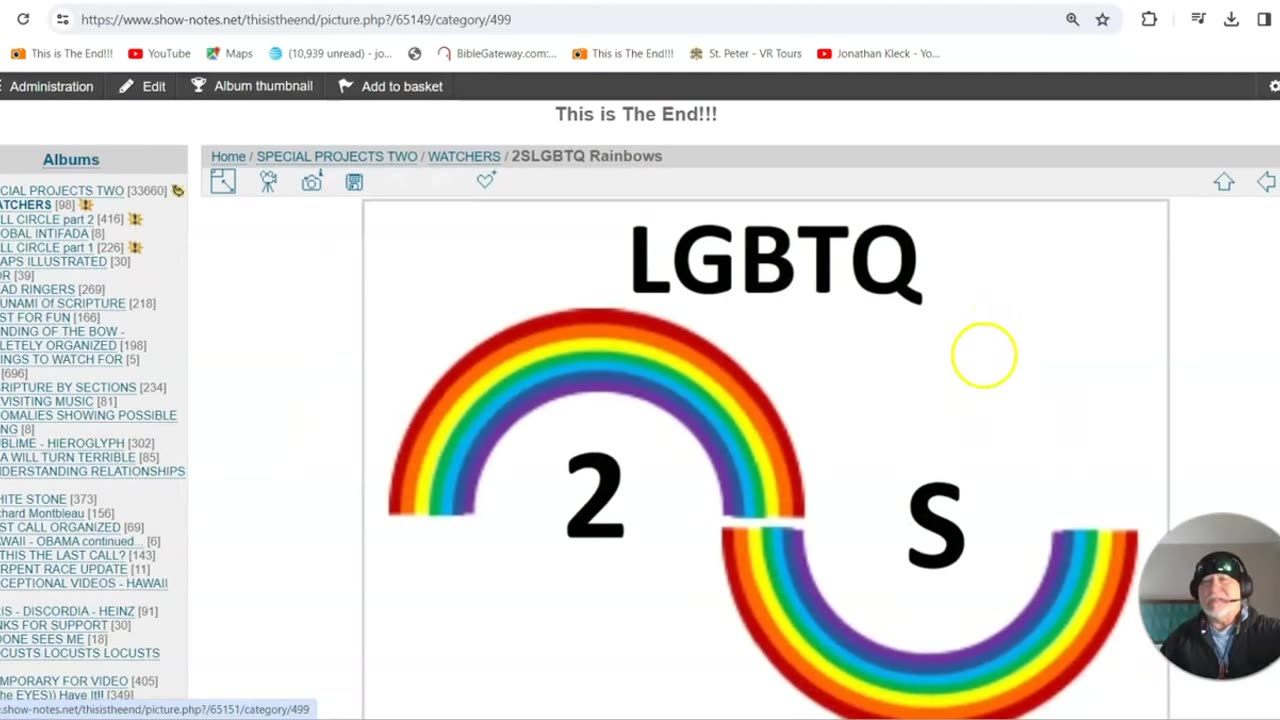
Task: Open HAWAII - OBAMA continued album
Action: (72, 541)
